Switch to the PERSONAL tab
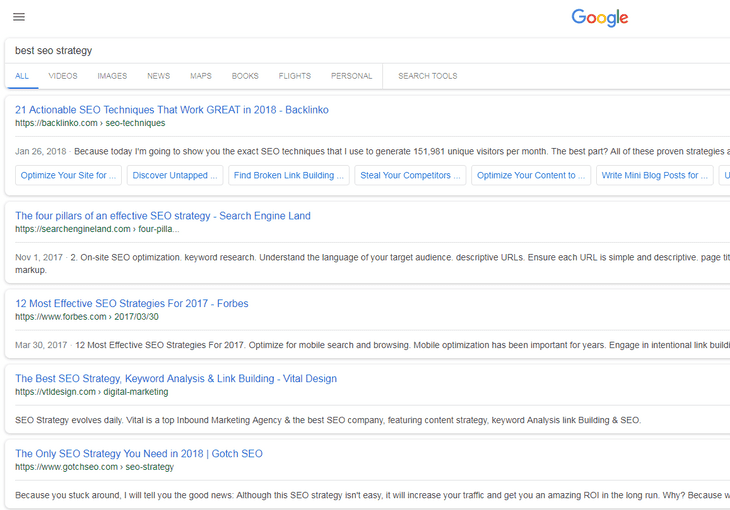 (x=351, y=76)
